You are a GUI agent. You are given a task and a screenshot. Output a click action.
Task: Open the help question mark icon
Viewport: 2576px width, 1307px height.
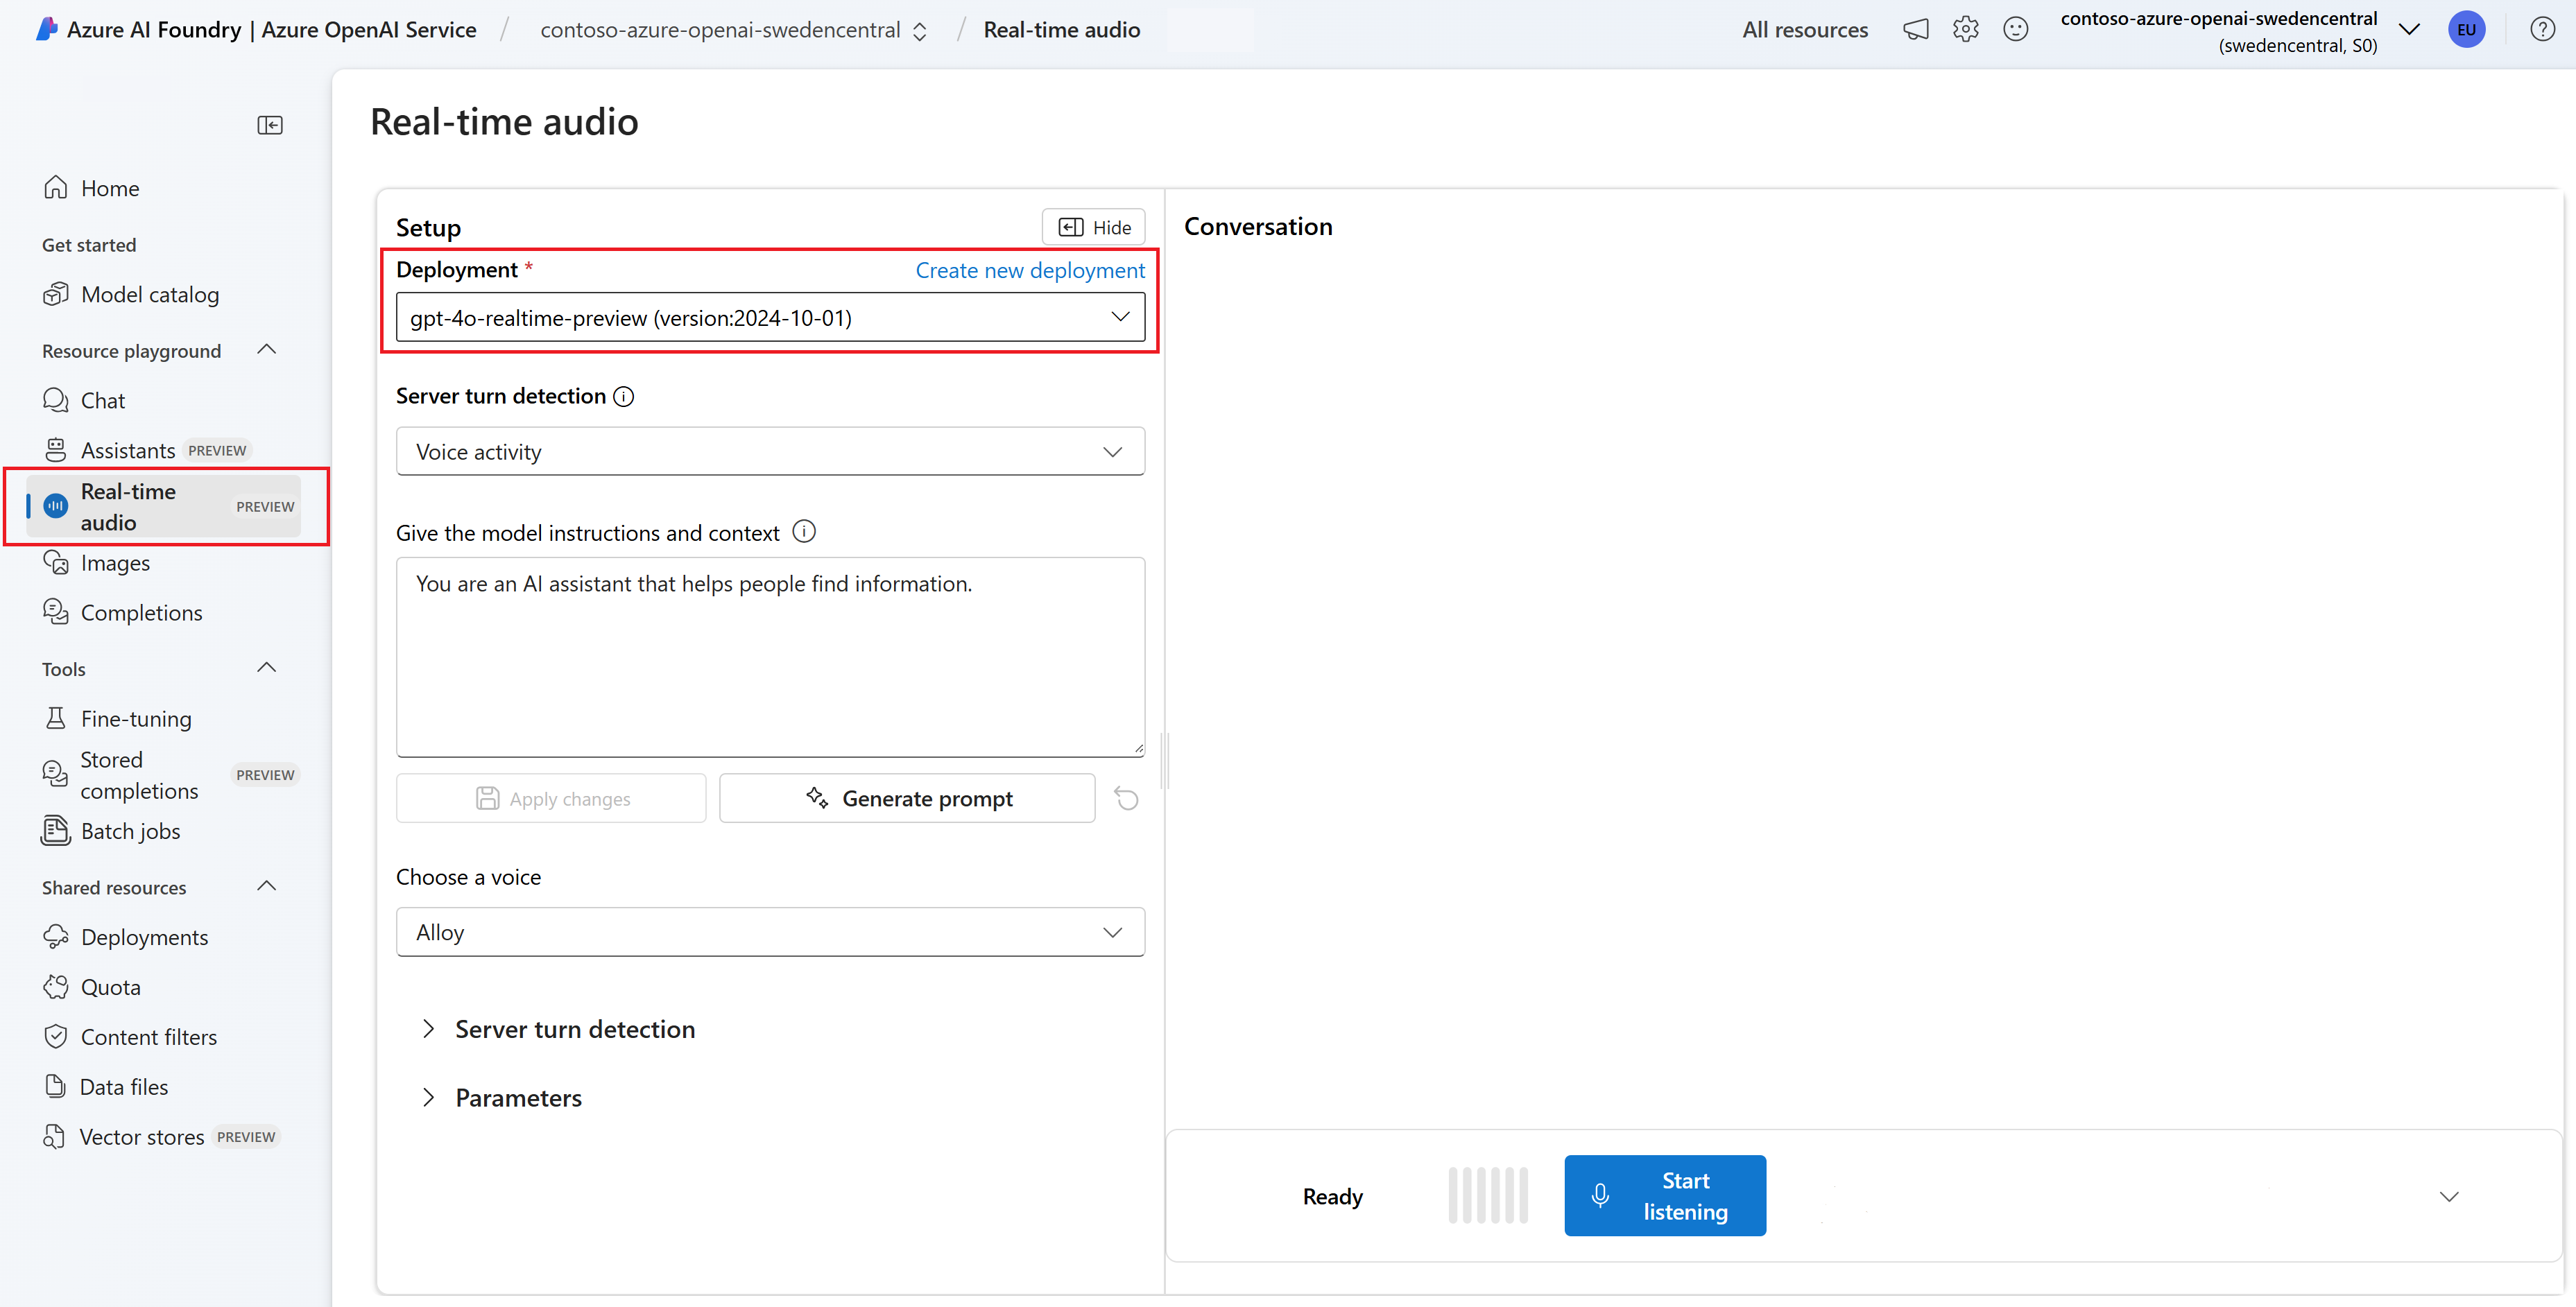point(2542,29)
